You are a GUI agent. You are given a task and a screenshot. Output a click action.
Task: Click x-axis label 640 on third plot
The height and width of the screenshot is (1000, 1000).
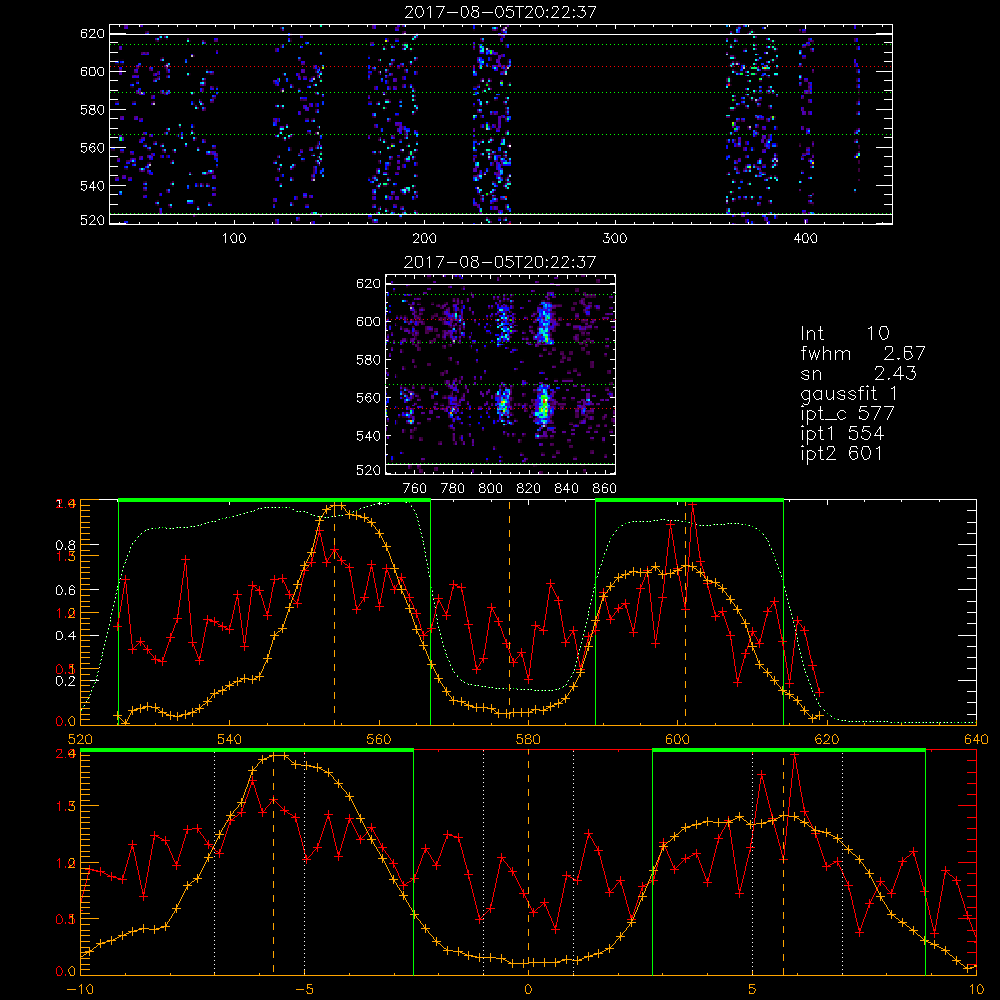[976, 740]
